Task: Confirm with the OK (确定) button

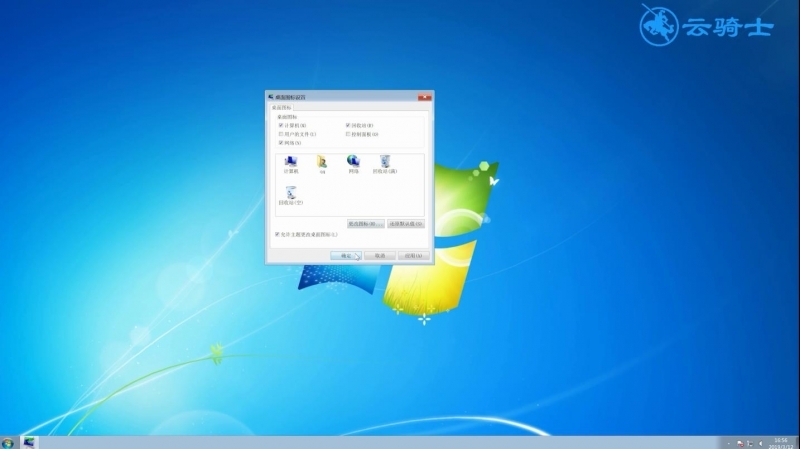Action: (346, 256)
